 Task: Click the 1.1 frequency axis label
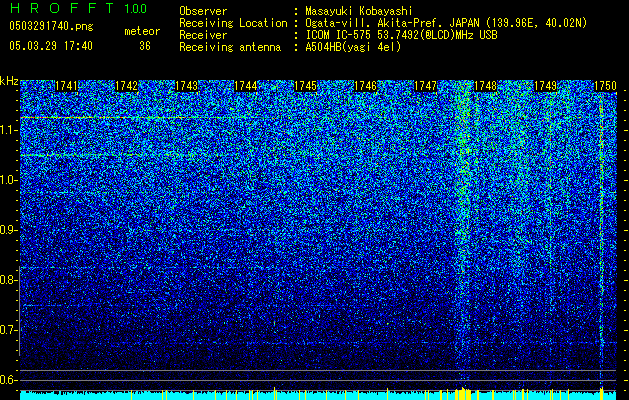(8, 130)
